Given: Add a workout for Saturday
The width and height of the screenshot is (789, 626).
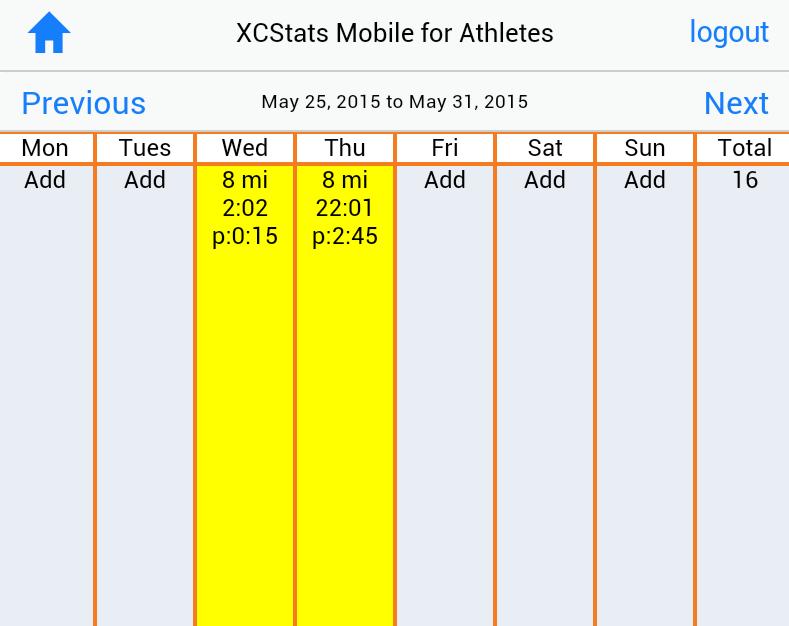Looking at the screenshot, I should coord(545,180).
